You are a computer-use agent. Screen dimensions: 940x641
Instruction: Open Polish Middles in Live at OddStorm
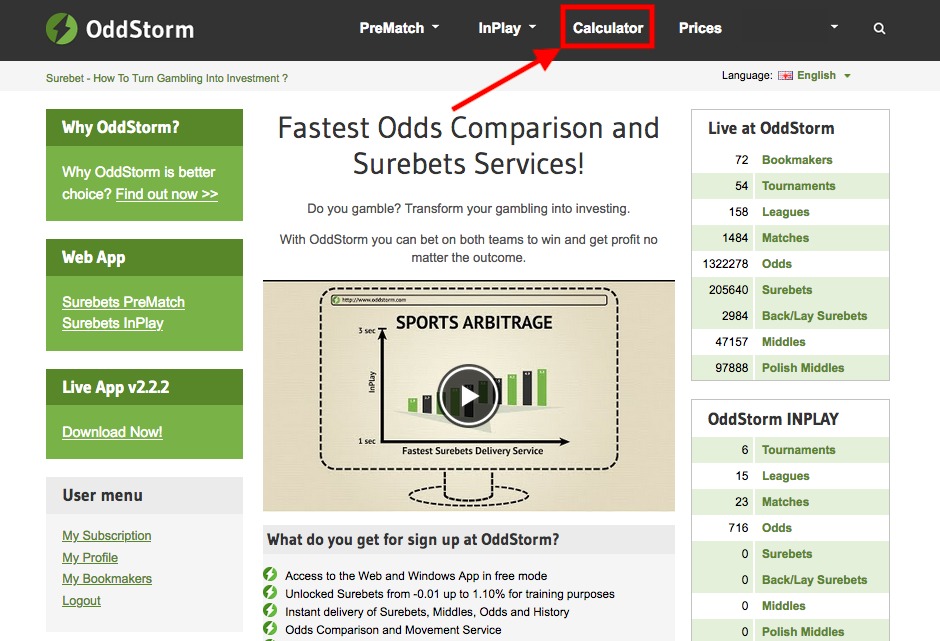pos(803,368)
